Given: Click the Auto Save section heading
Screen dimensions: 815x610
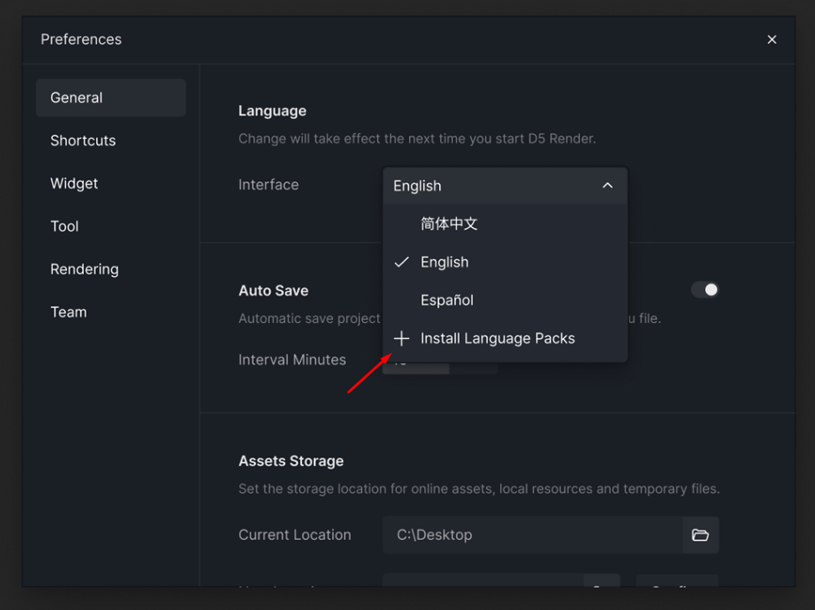Looking at the screenshot, I should (273, 290).
